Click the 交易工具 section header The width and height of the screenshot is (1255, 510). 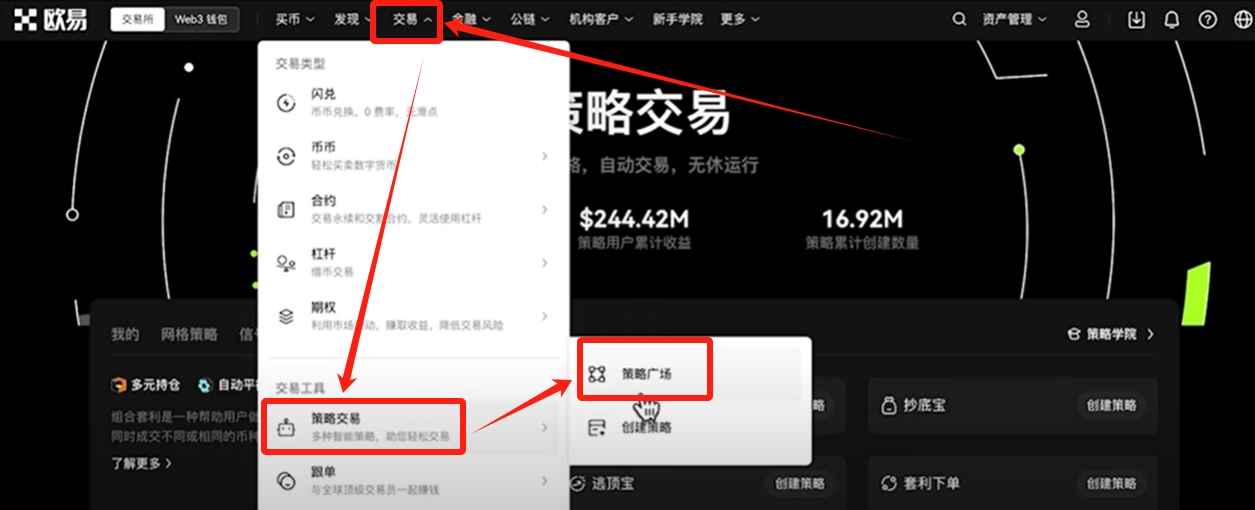coord(301,388)
